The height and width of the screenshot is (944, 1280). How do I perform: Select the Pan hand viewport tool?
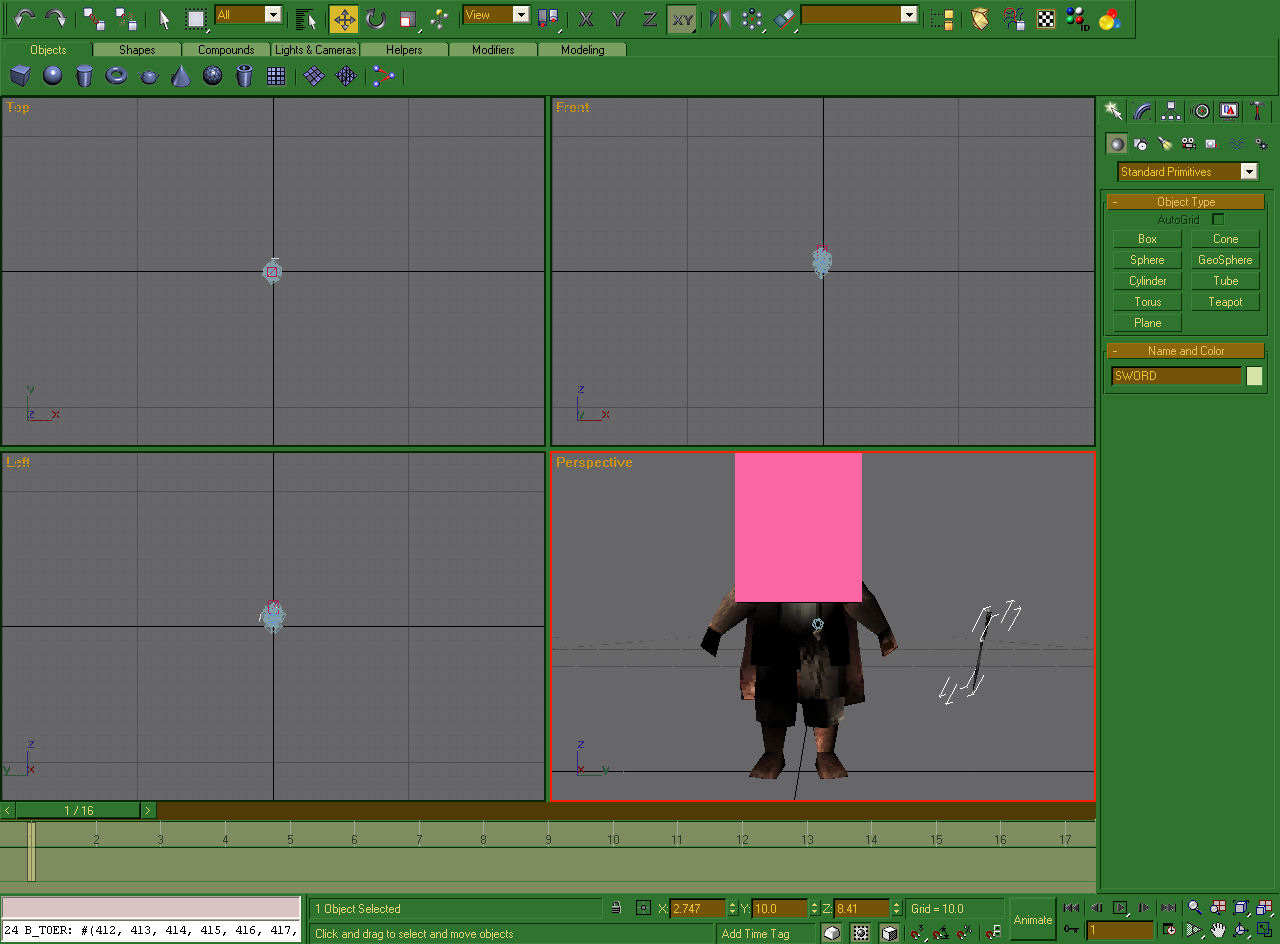[x=1218, y=930]
